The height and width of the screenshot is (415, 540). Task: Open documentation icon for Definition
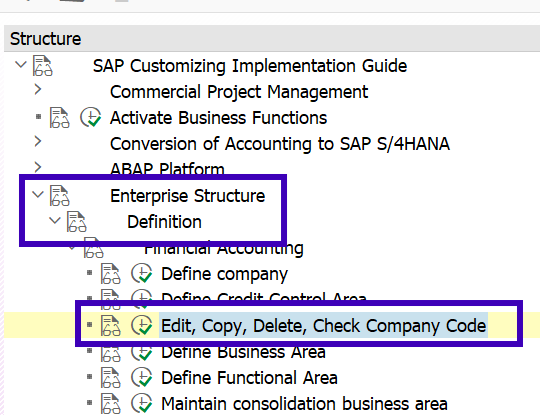[x=76, y=221]
